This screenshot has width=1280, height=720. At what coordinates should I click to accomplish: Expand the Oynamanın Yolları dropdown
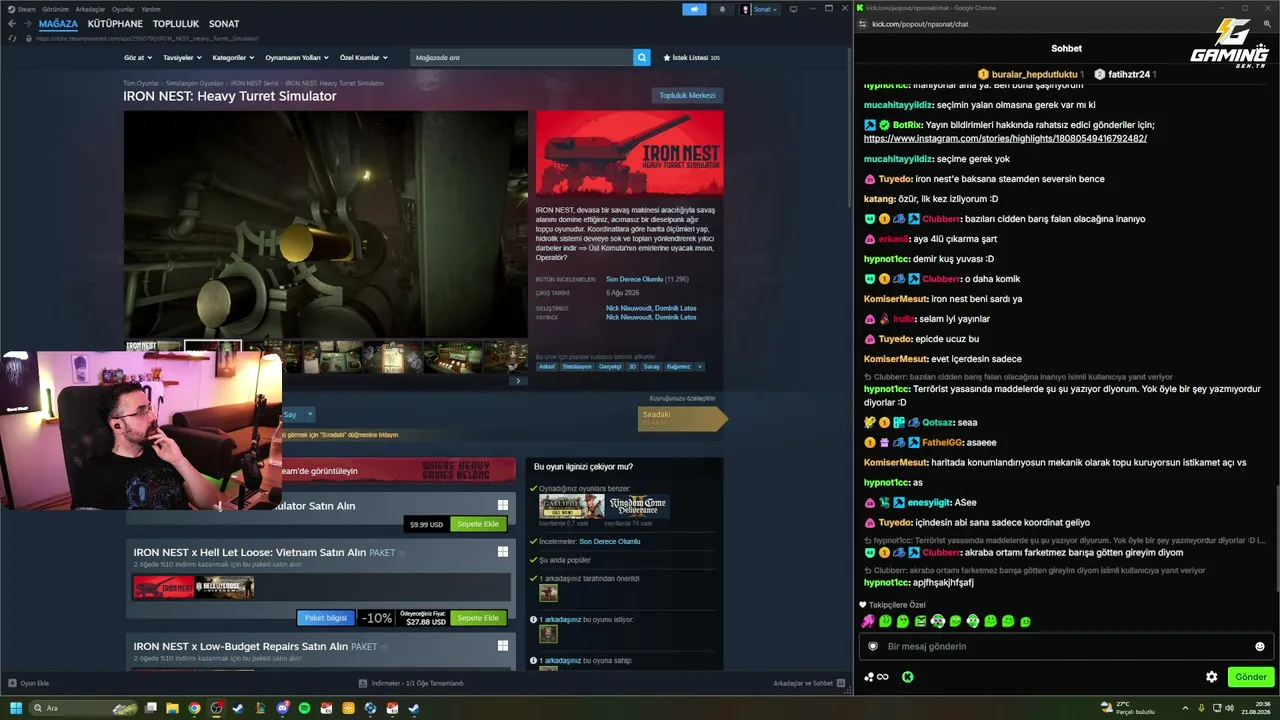point(297,58)
